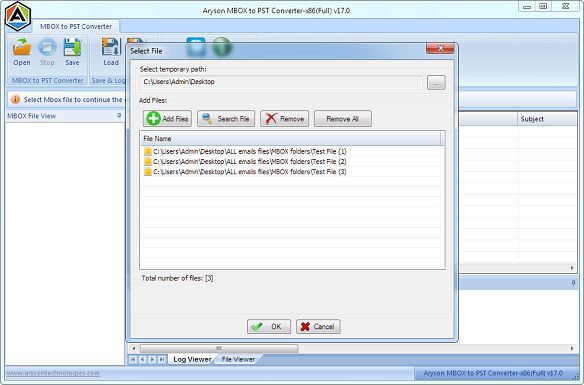Click the temporary path text field
The width and height of the screenshot is (584, 385).
[282, 82]
